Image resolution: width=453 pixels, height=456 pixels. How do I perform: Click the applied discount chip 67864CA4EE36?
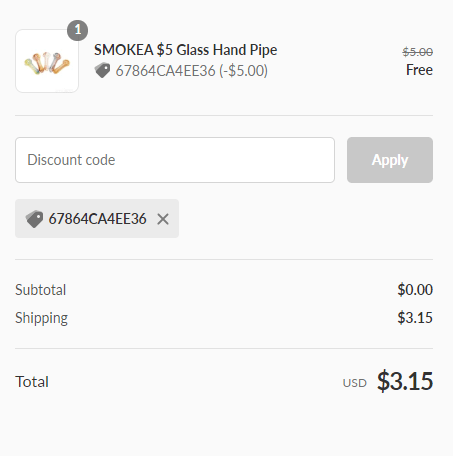coord(97,219)
